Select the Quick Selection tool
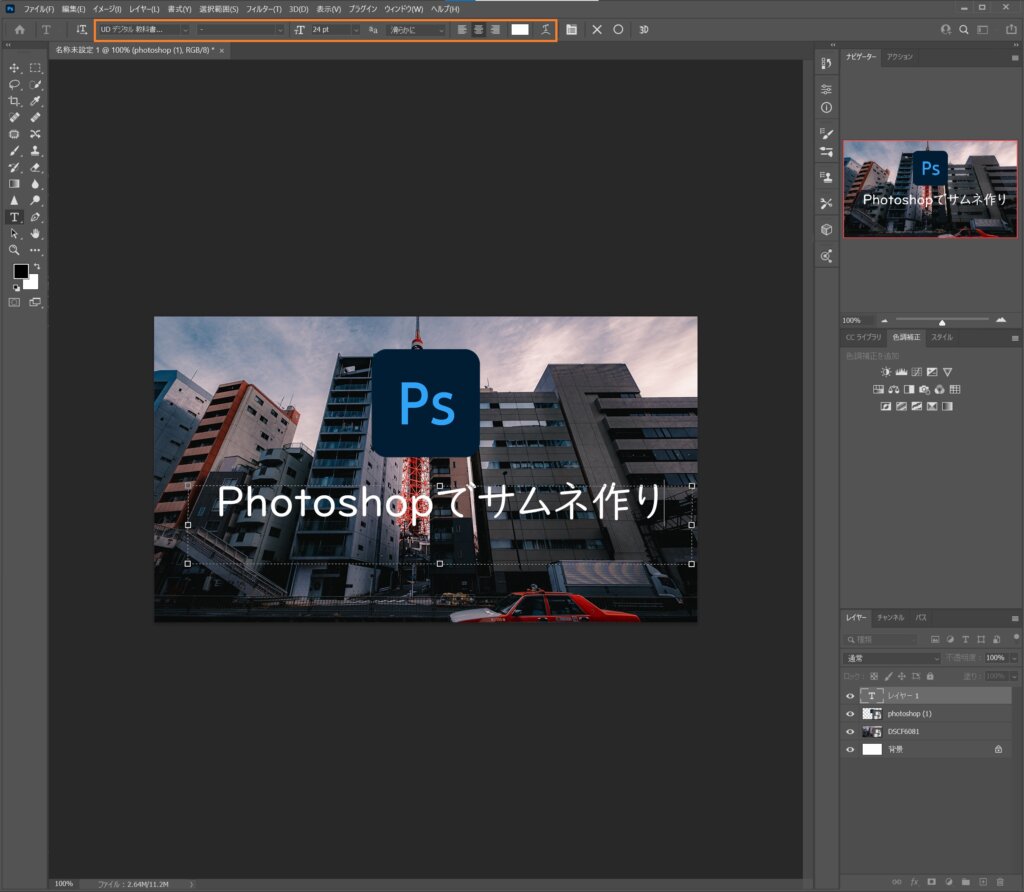The height and width of the screenshot is (892, 1024). [35, 84]
